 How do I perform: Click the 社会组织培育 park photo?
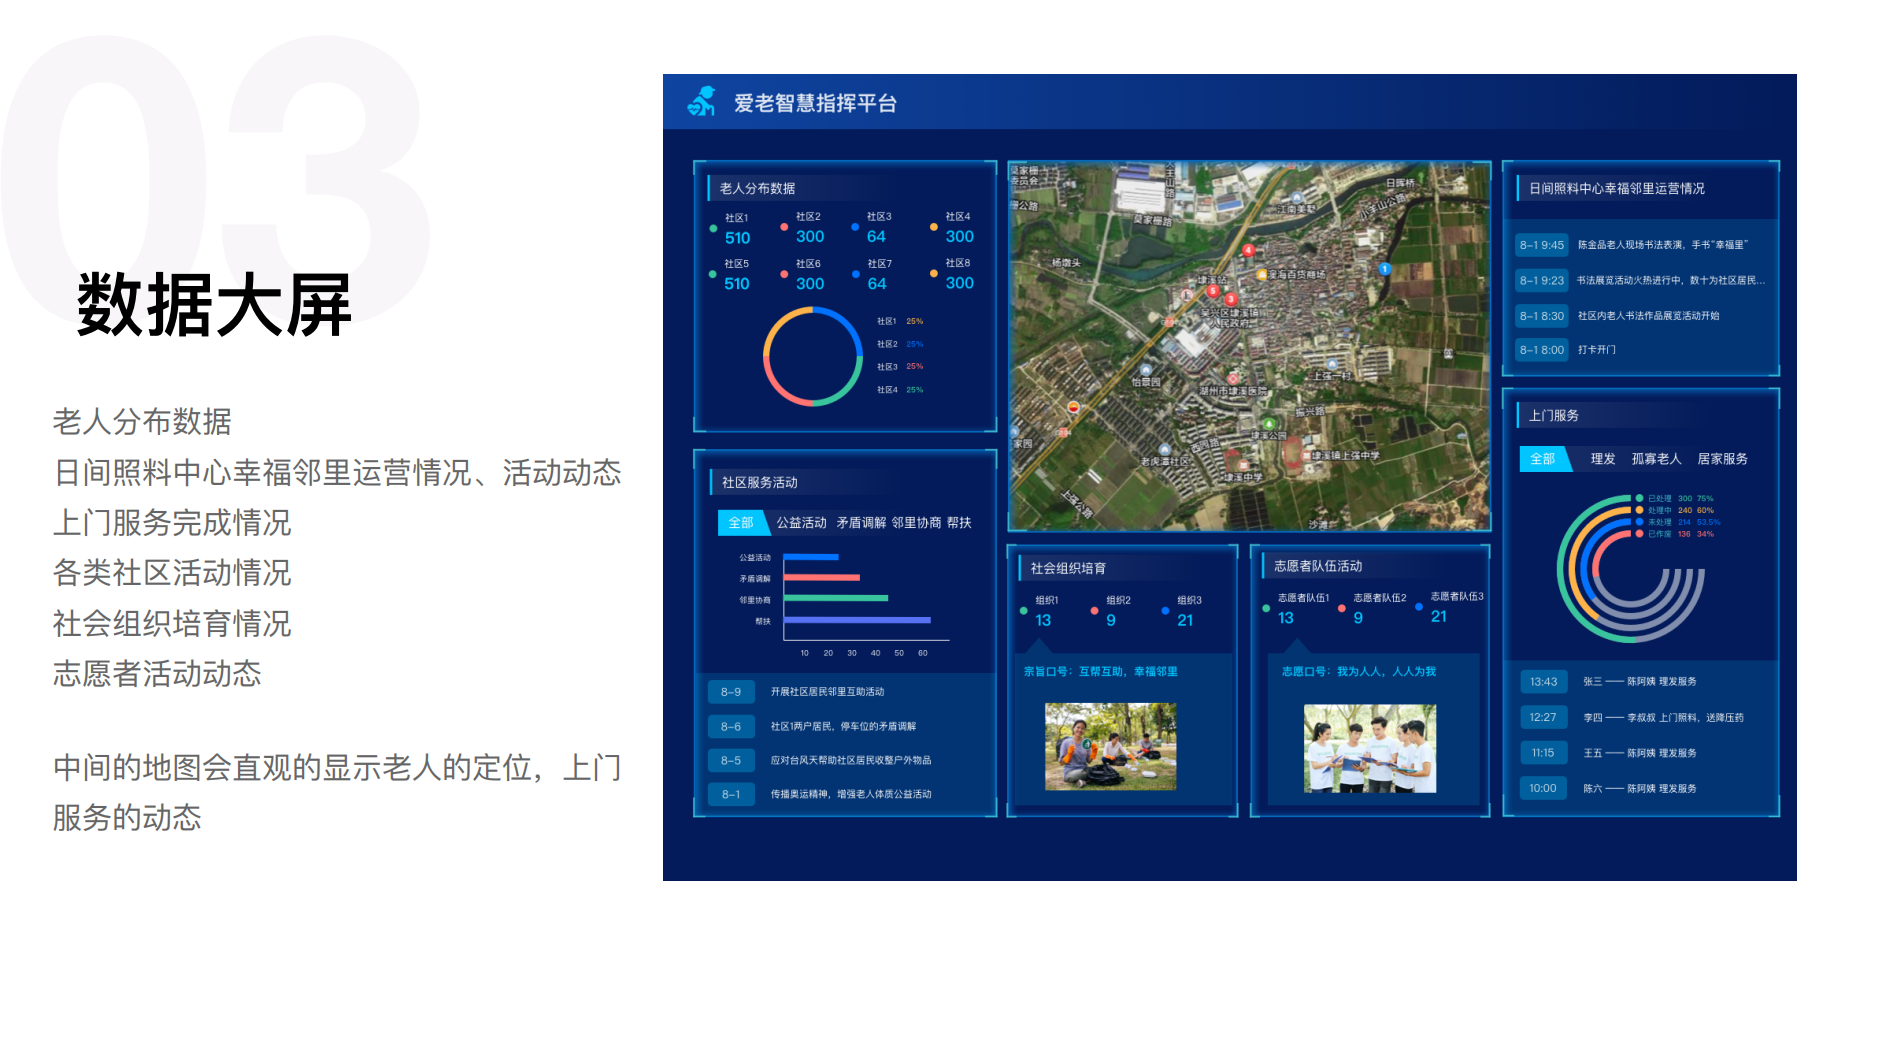tap(1110, 746)
